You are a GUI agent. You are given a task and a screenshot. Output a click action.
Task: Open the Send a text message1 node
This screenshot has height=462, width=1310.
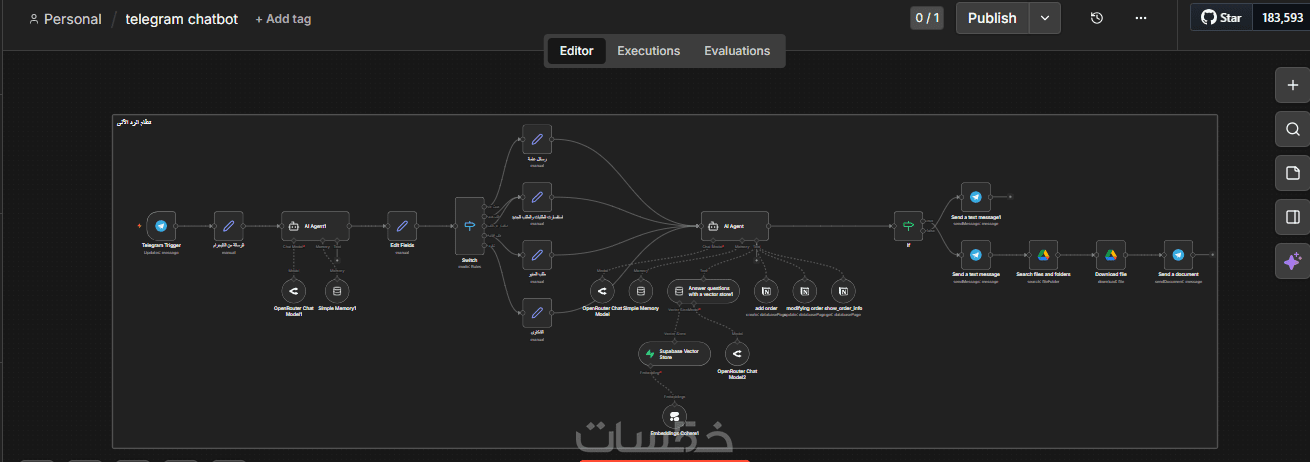coord(975,197)
